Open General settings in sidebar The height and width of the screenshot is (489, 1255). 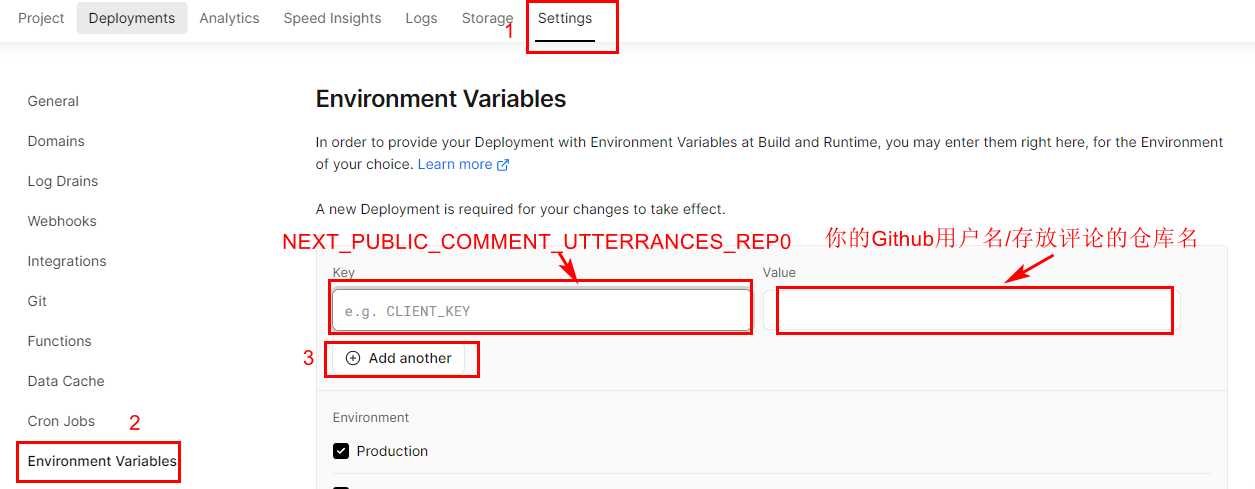pyautogui.click(x=53, y=101)
